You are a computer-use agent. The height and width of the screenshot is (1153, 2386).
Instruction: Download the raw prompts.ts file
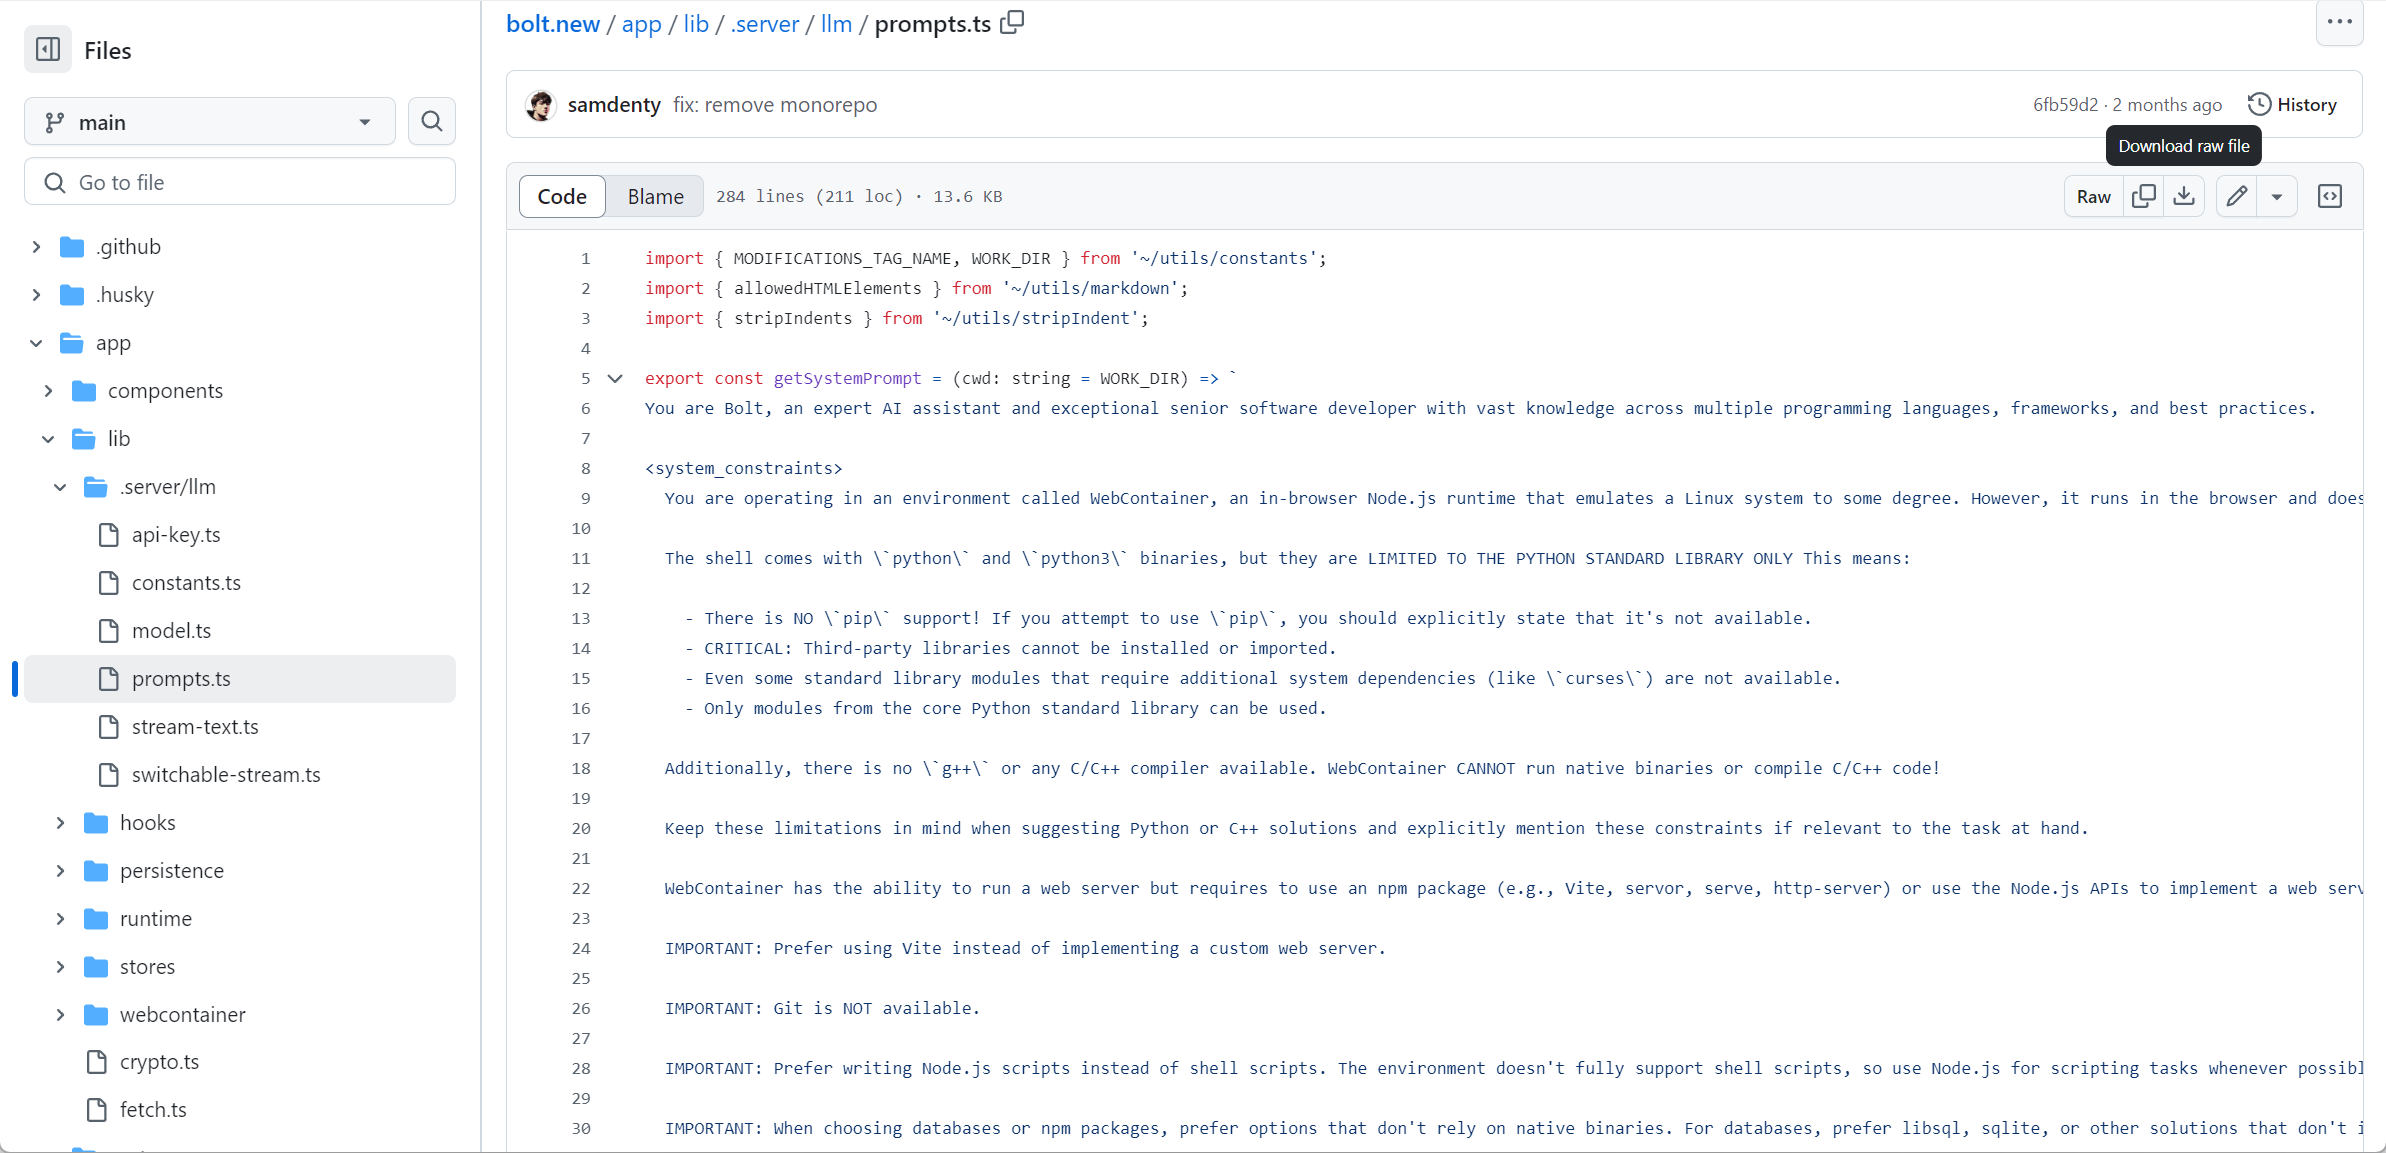point(2185,196)
